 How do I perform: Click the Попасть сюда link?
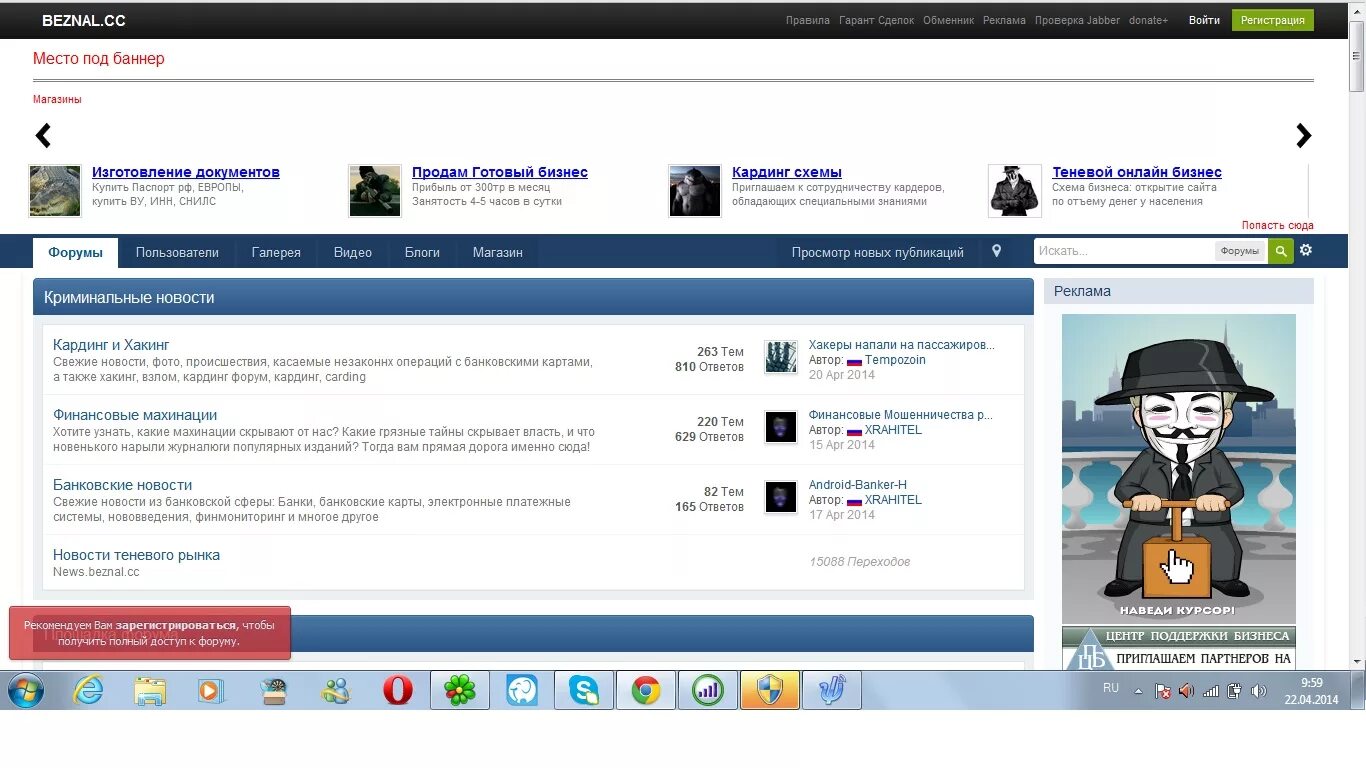[x=1278, y=225]
